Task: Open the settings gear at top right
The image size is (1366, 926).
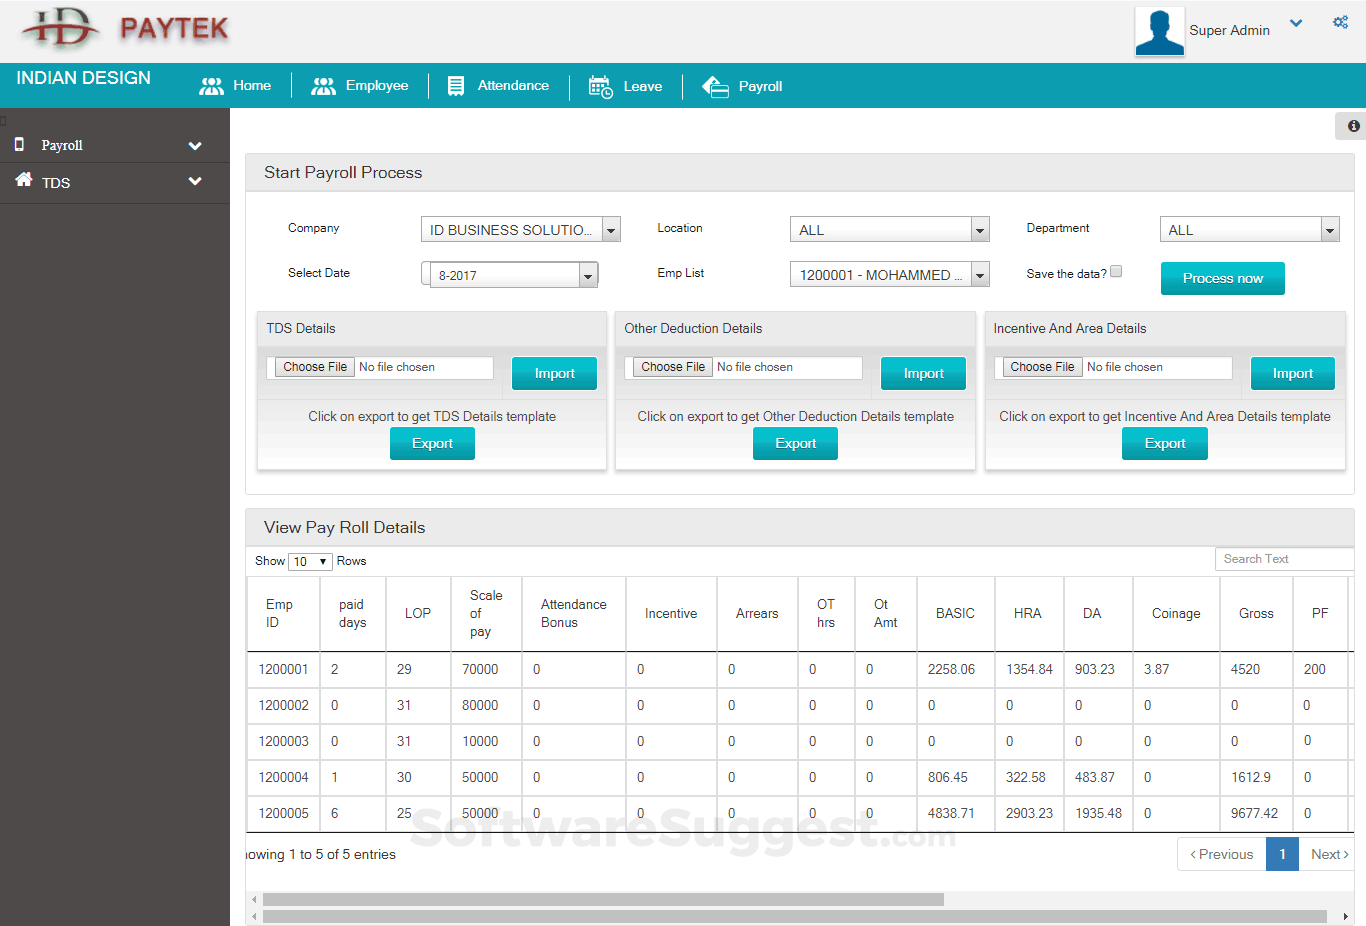Action: point(1340,21)
